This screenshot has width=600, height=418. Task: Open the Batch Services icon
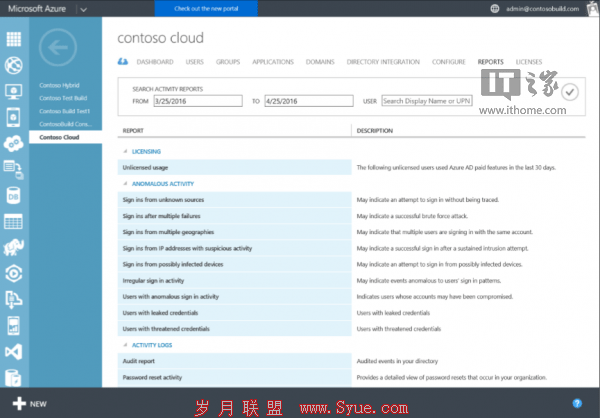[x=14, y=170]
